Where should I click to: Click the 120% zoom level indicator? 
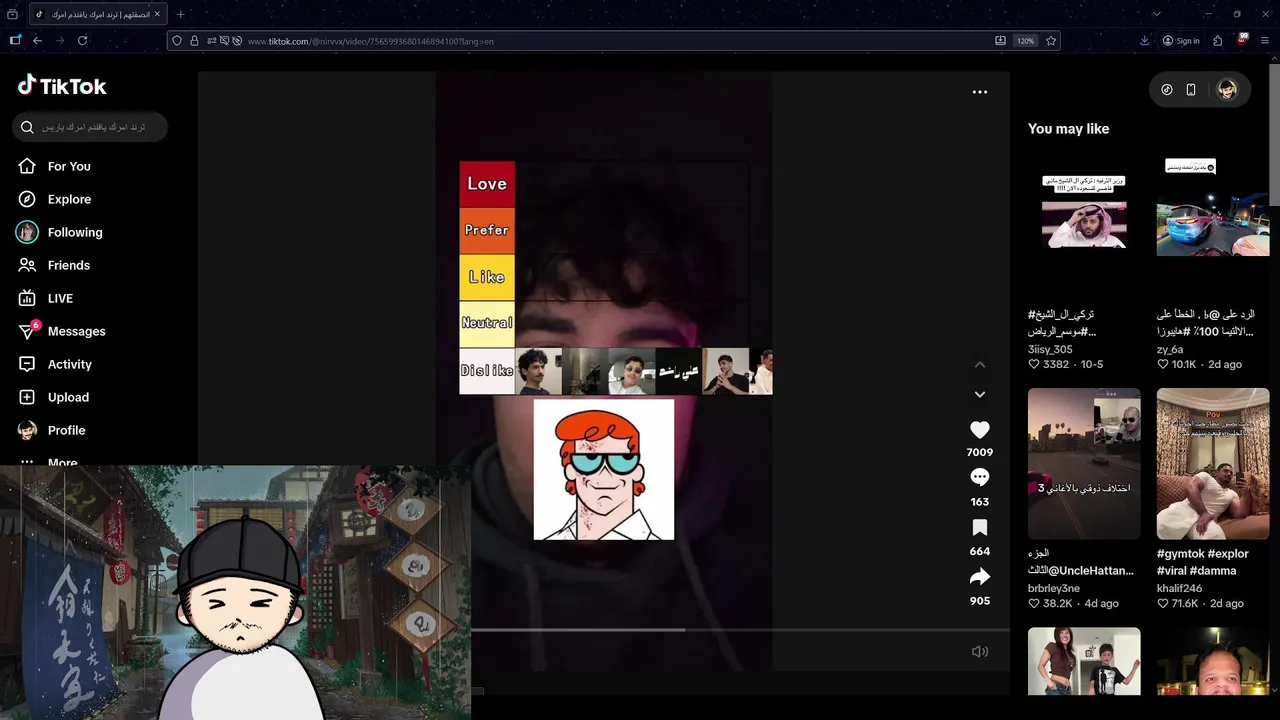(1025, 41)
